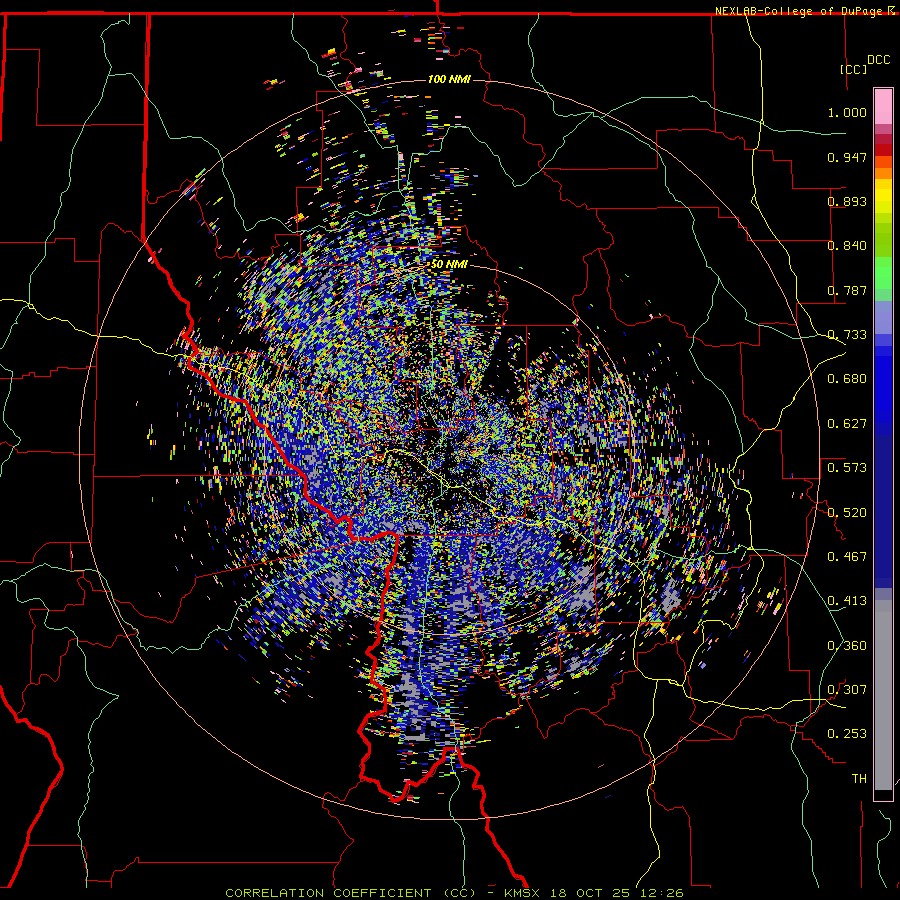The width and height of the screenshot is (900, 900).
Task: Click the 0.573 legend value
Action: tap(847, 468)
